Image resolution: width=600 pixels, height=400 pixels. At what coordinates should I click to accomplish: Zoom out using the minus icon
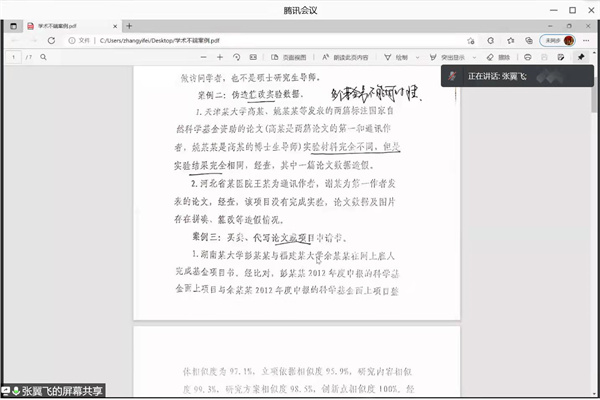tap(204, 57)
